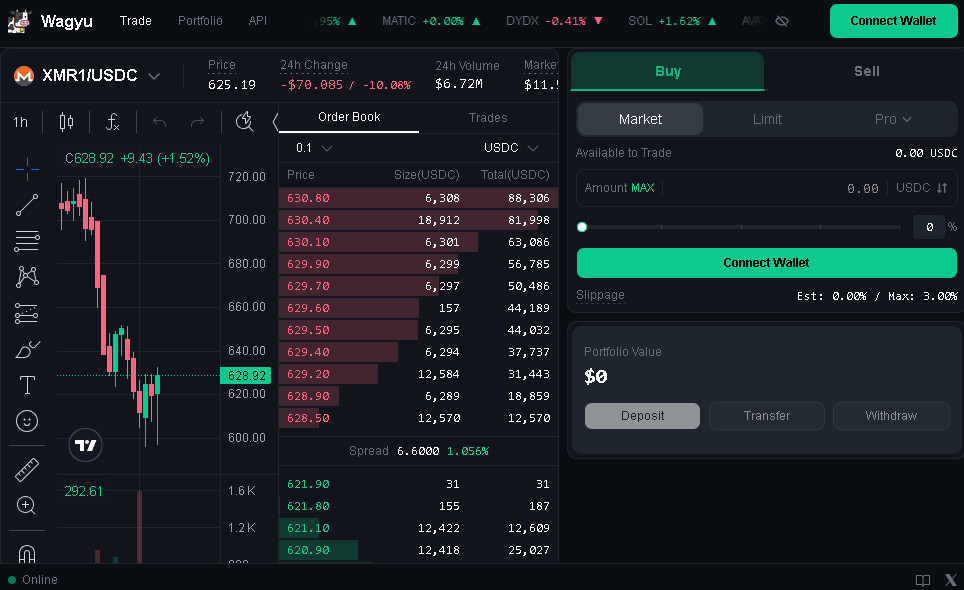Click the candlestick chart style icon
The width and height of the screenshot is (964, 590).
[x=67, y=122]
